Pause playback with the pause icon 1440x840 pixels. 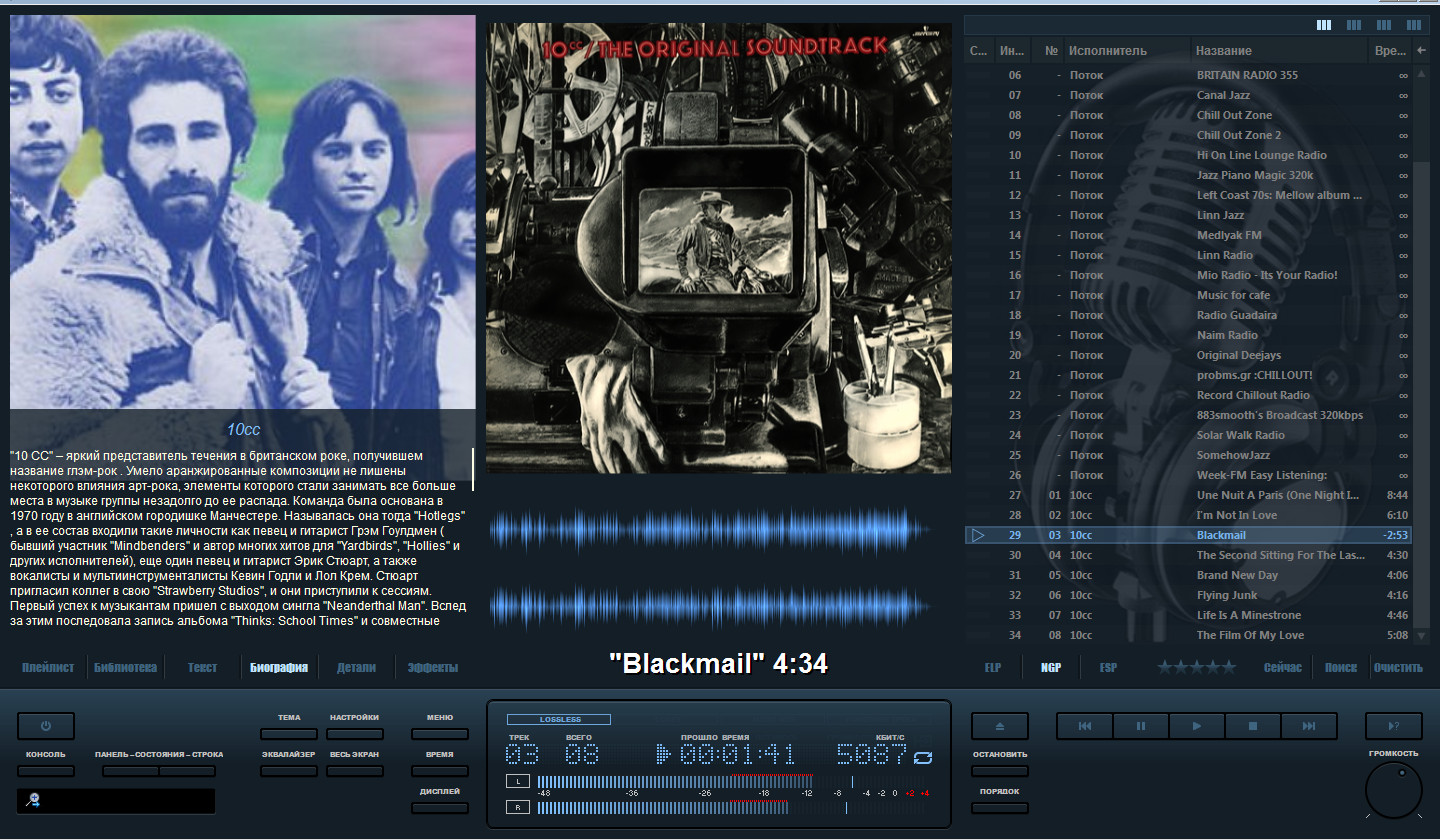pyautogui.click(x=1141, y=726)
